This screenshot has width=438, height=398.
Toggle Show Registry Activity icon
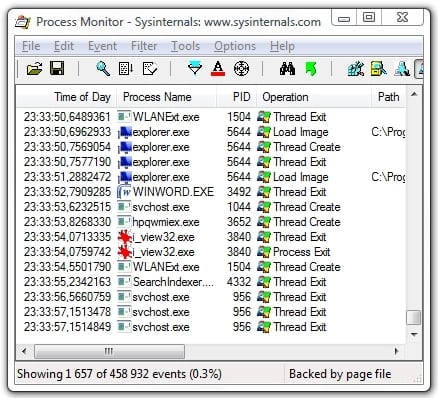tap(356, 69)
